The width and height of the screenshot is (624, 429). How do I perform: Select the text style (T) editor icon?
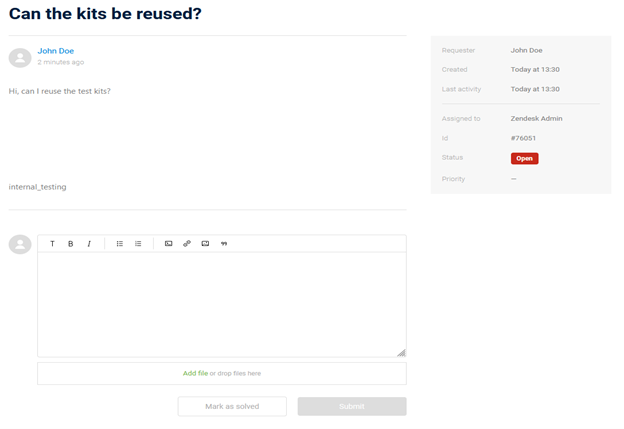[52, 244]
